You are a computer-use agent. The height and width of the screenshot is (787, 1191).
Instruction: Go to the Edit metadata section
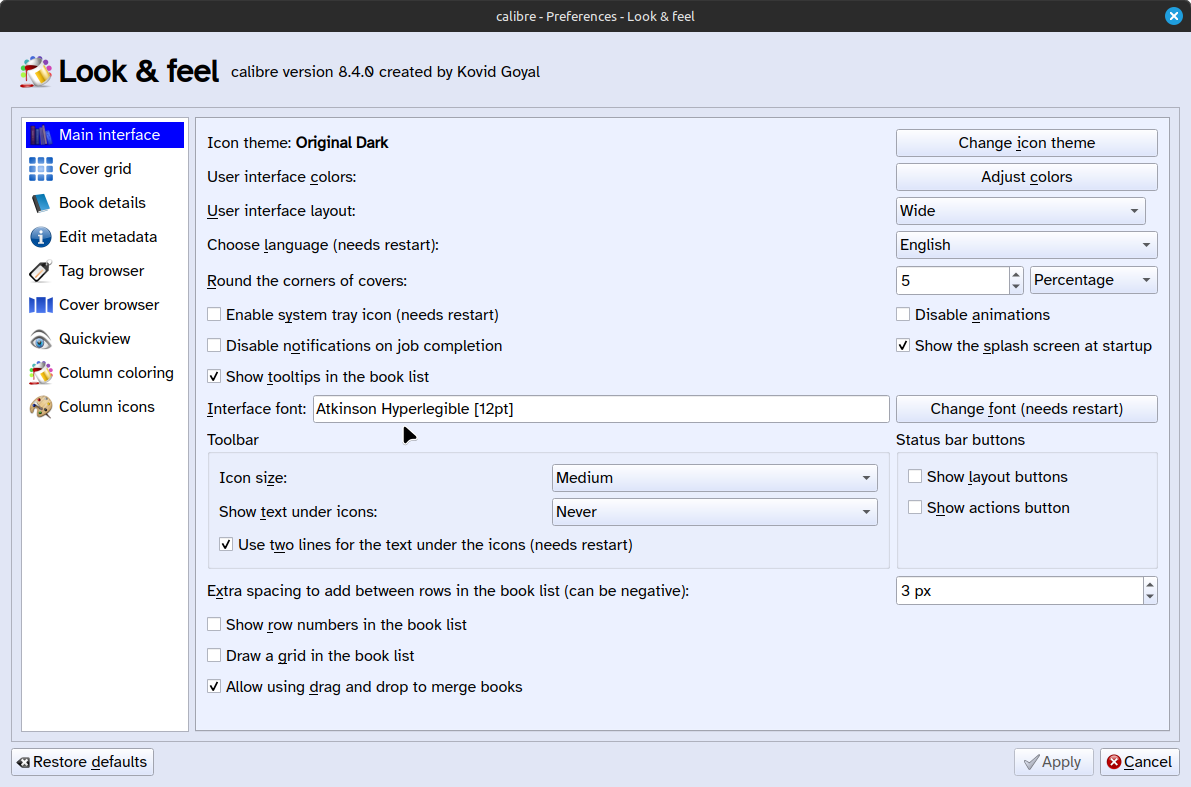pos(105,237)
